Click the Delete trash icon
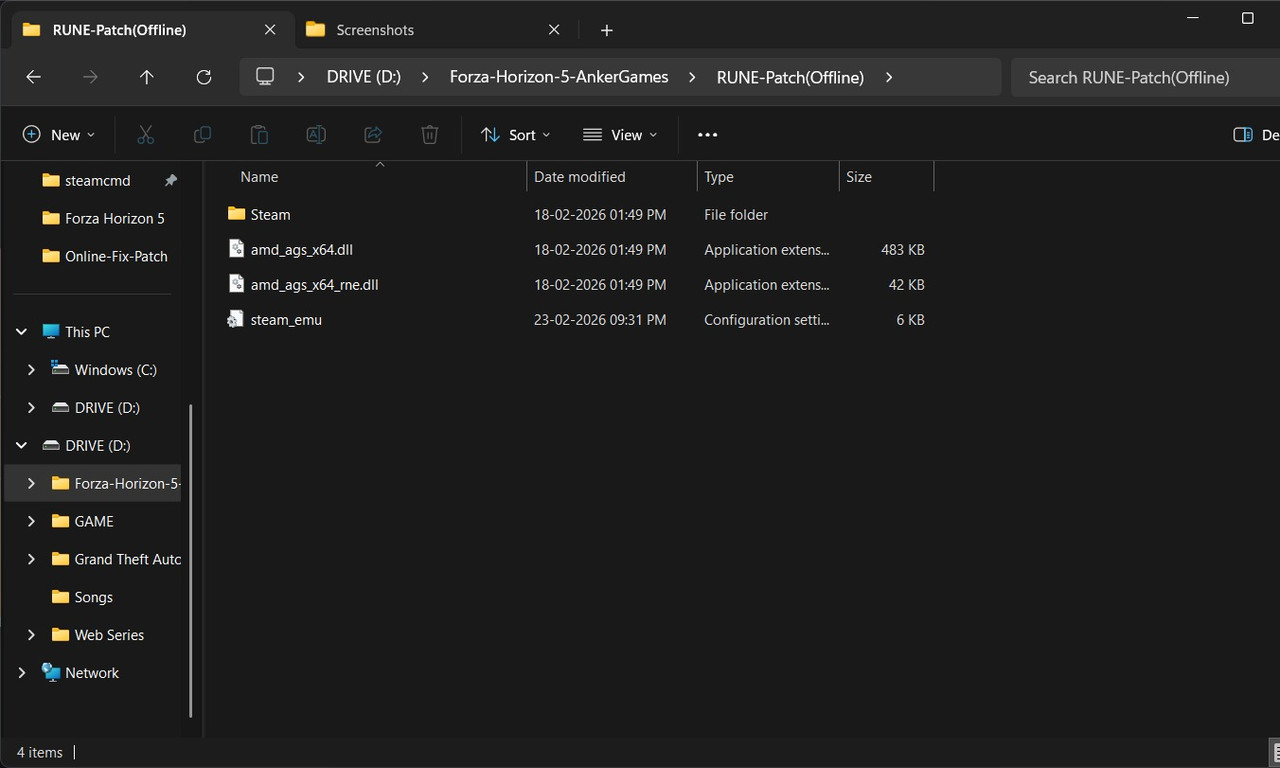This screenshot has width=1280, height=768. pyautogui.click(x=430, y=134)
